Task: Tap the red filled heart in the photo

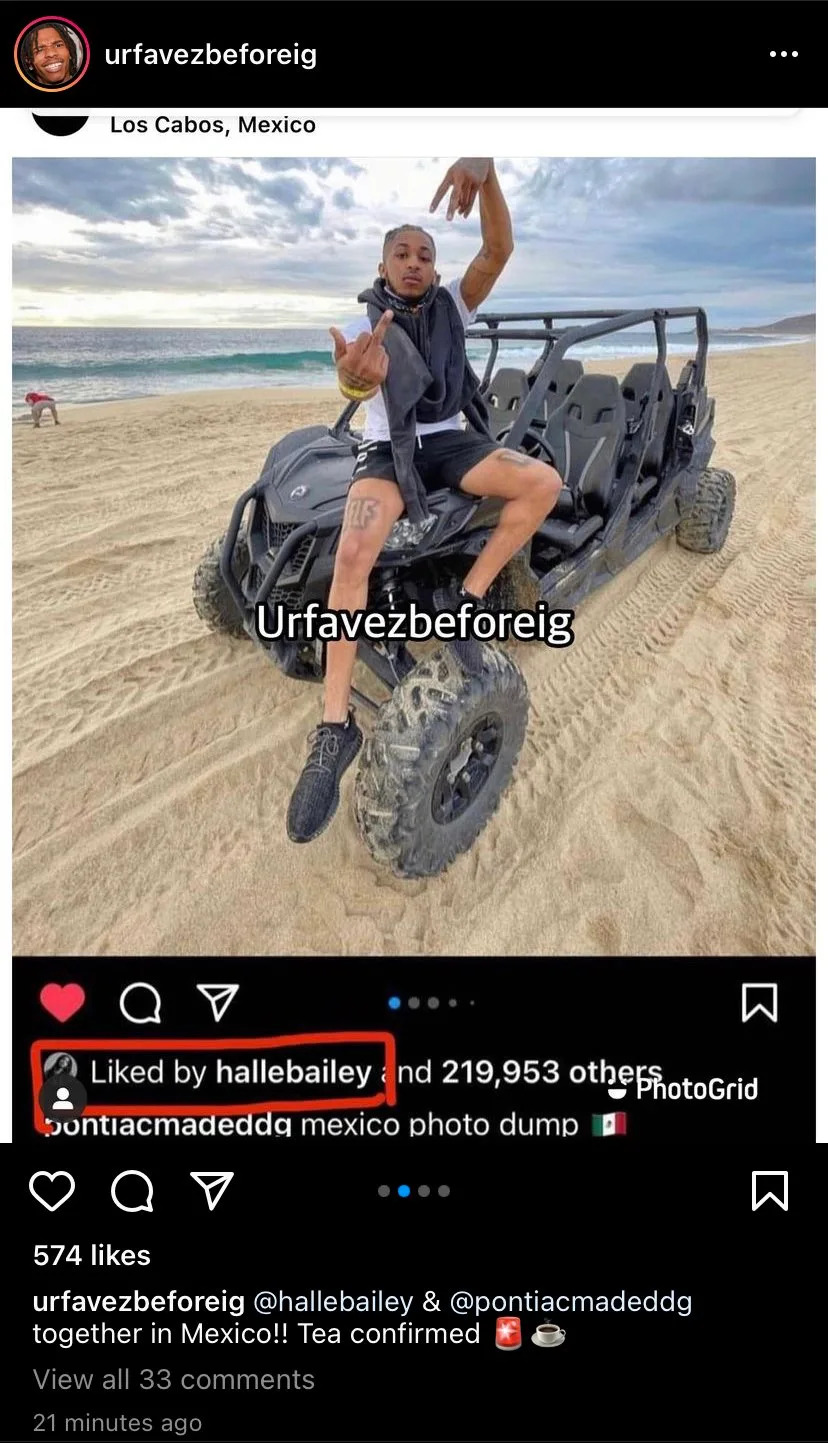Action: point(62,1002)
